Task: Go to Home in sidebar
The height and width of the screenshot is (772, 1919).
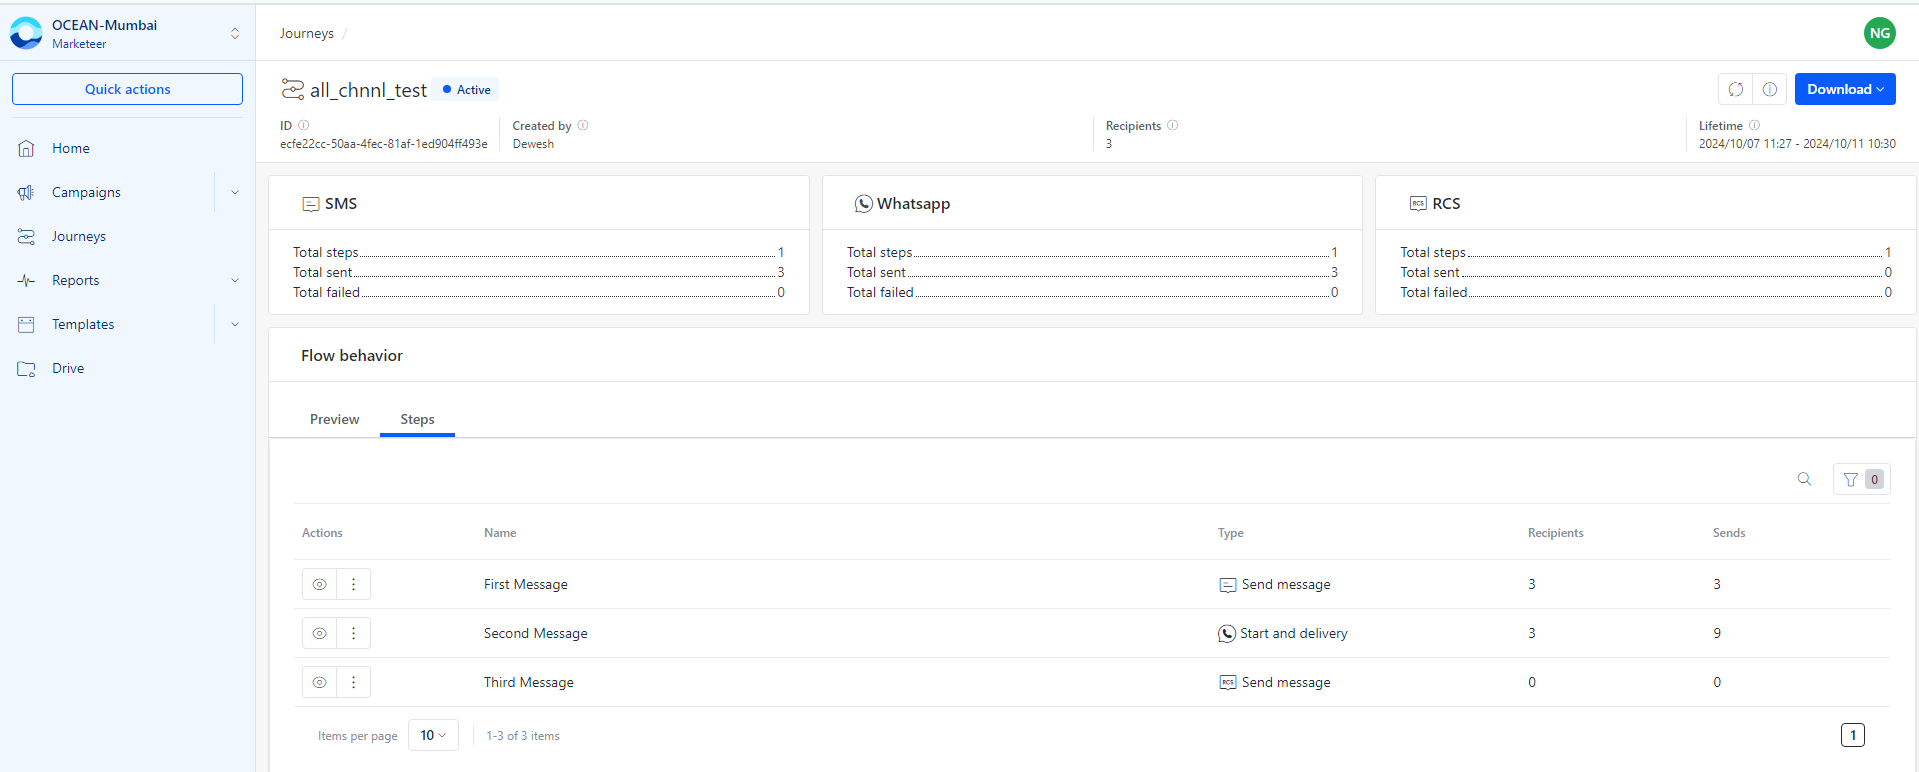Action: coord(70,148)
